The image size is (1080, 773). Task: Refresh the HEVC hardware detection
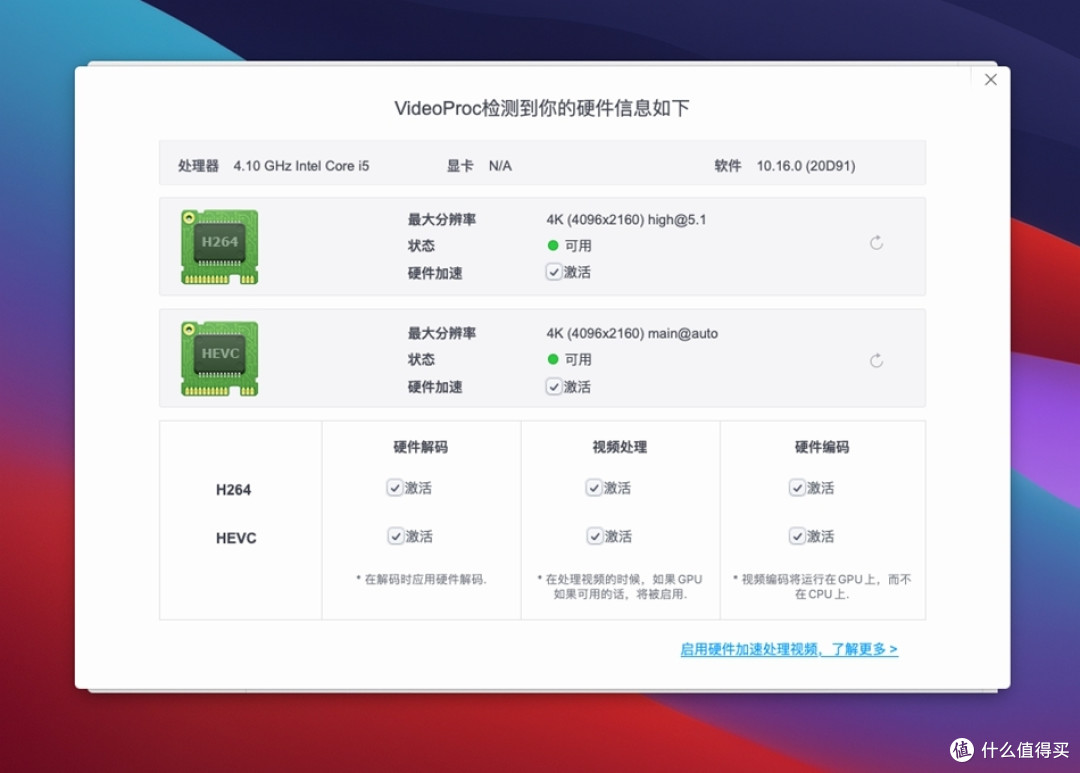(x=876, y=360)
